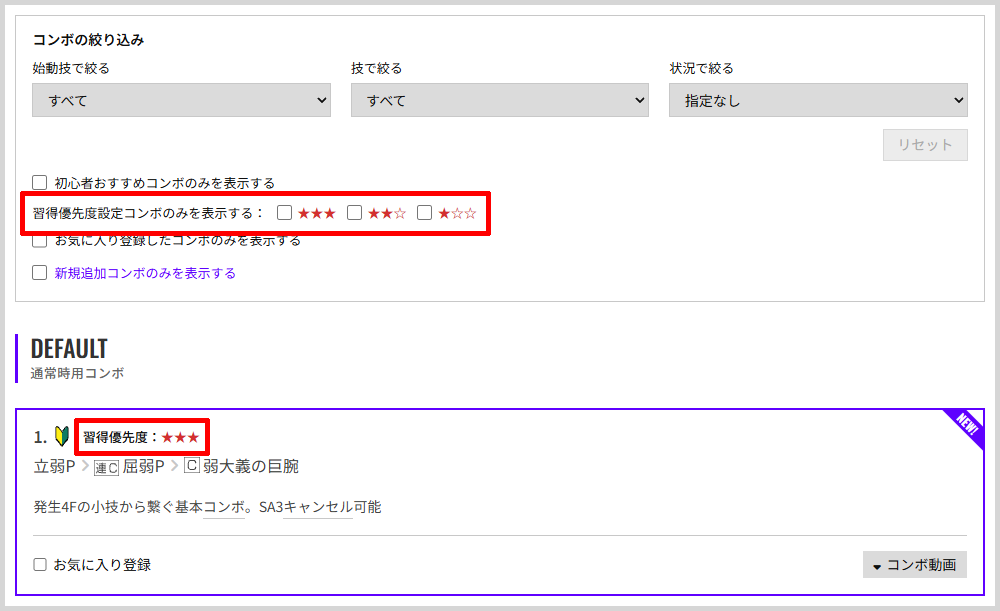The image size is (1000, 611).
Task: Open the 始動技で絞る dropdown
Action: click(x=181, y=100)
